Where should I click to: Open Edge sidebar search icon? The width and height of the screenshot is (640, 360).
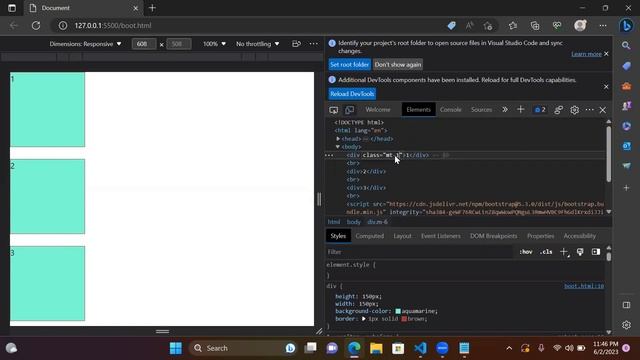click(626, 46)
